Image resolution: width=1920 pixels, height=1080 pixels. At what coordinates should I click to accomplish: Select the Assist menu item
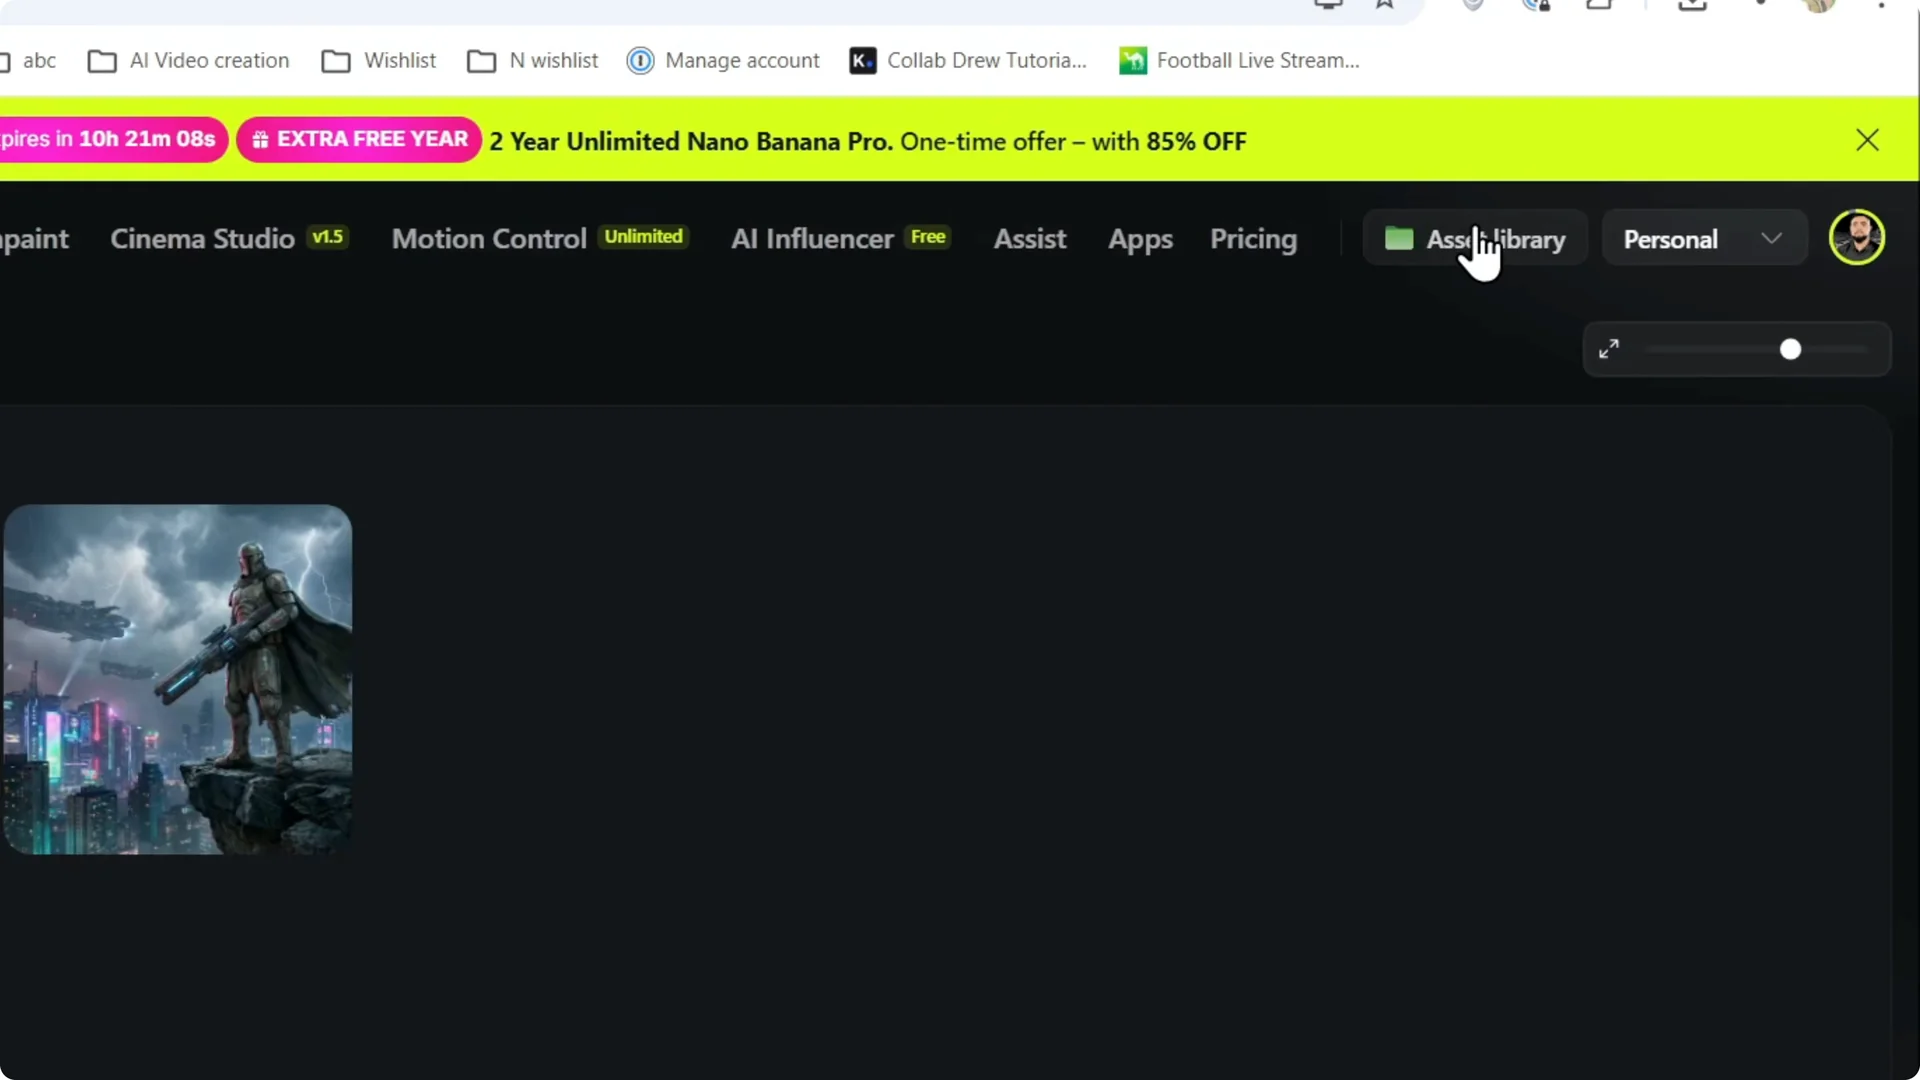1030,239
